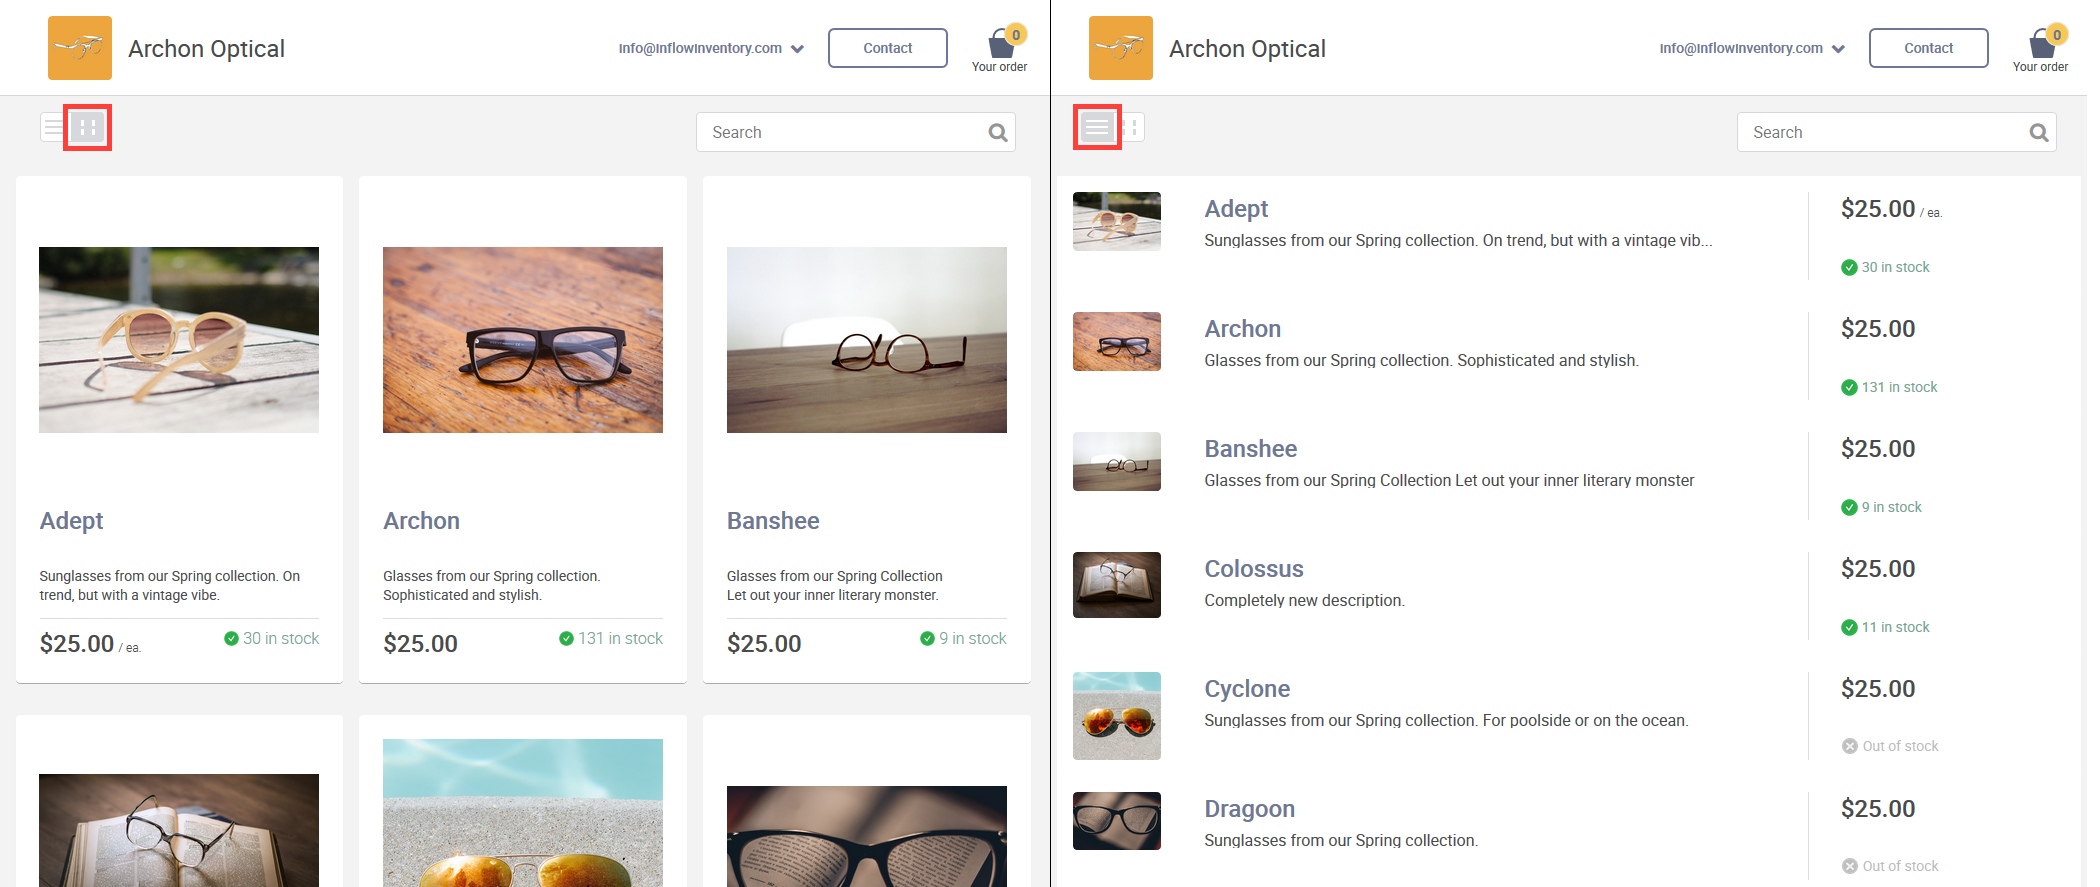Click '11 in stock' in Colossus list row
This screenshot has height=887, width=2100.
(x=1886, y=627)
